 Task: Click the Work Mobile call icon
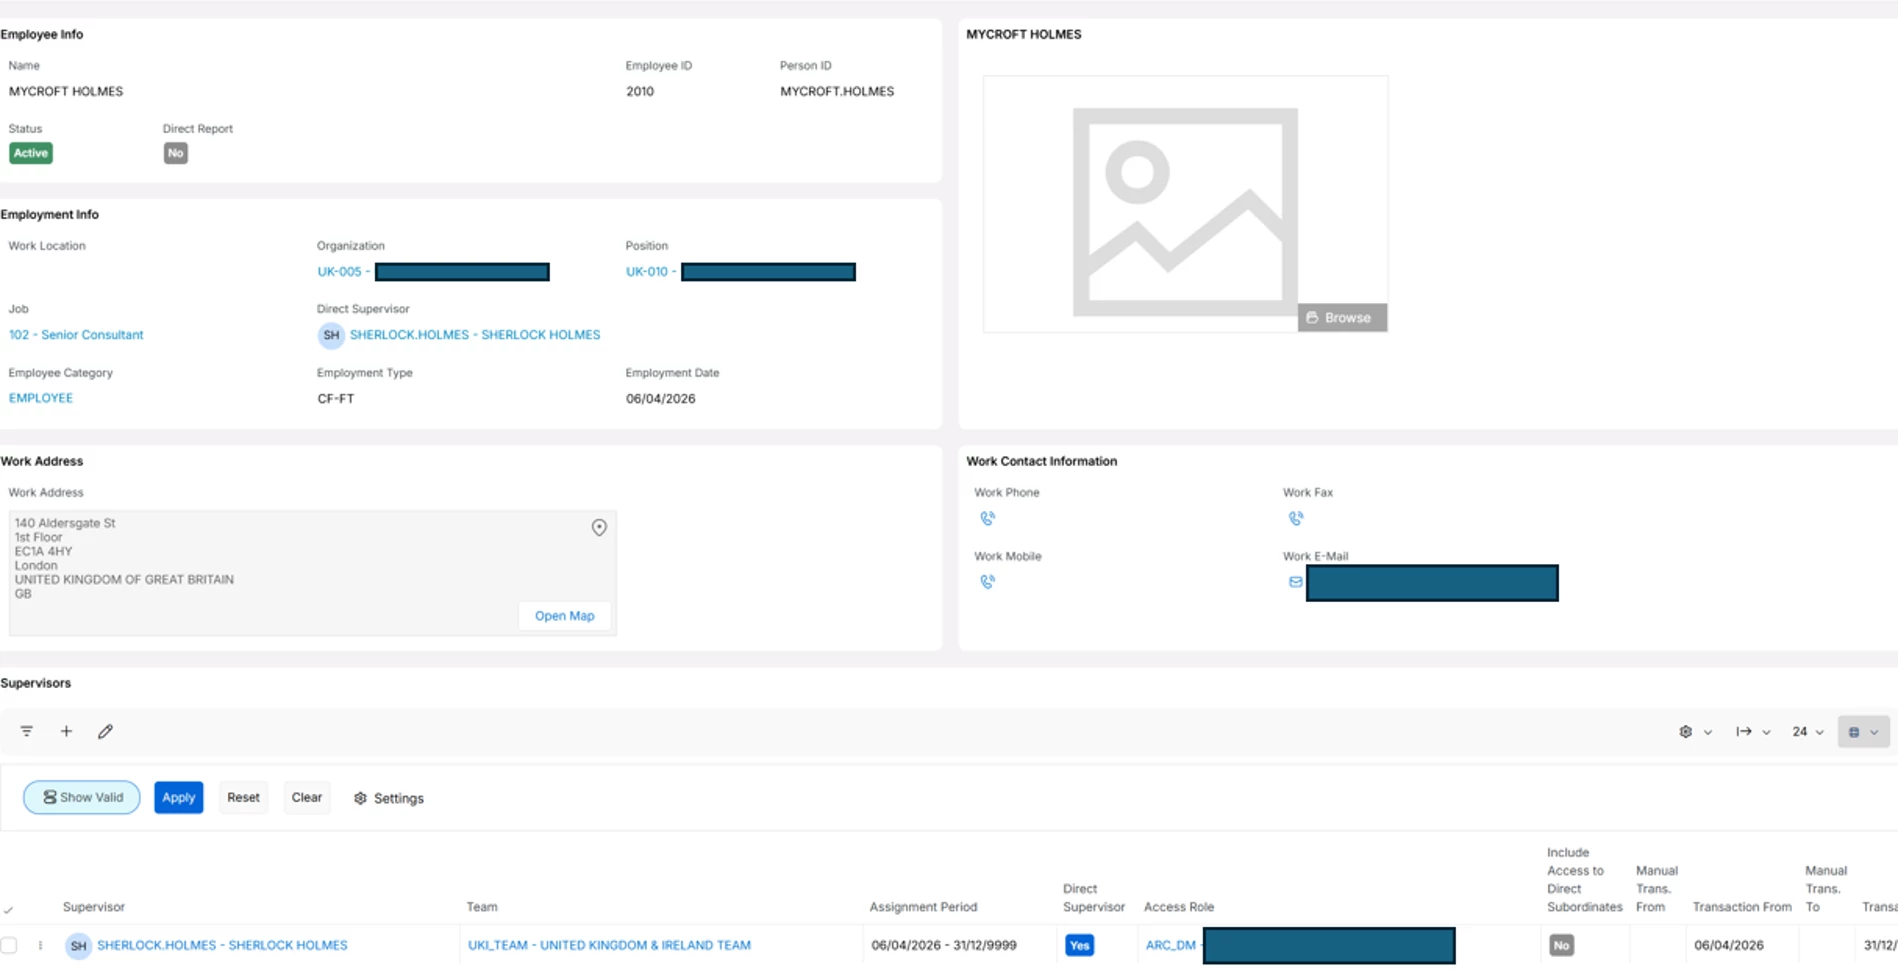coord(987,582)
